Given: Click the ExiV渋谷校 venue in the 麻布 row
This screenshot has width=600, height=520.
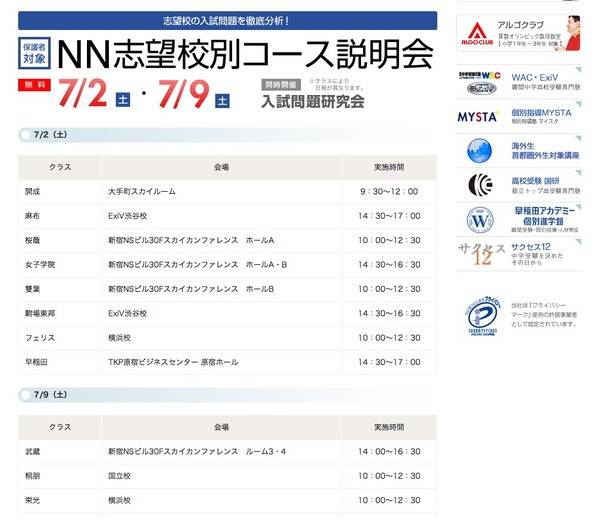Looking at the screenshot, I should coord(222,216).
